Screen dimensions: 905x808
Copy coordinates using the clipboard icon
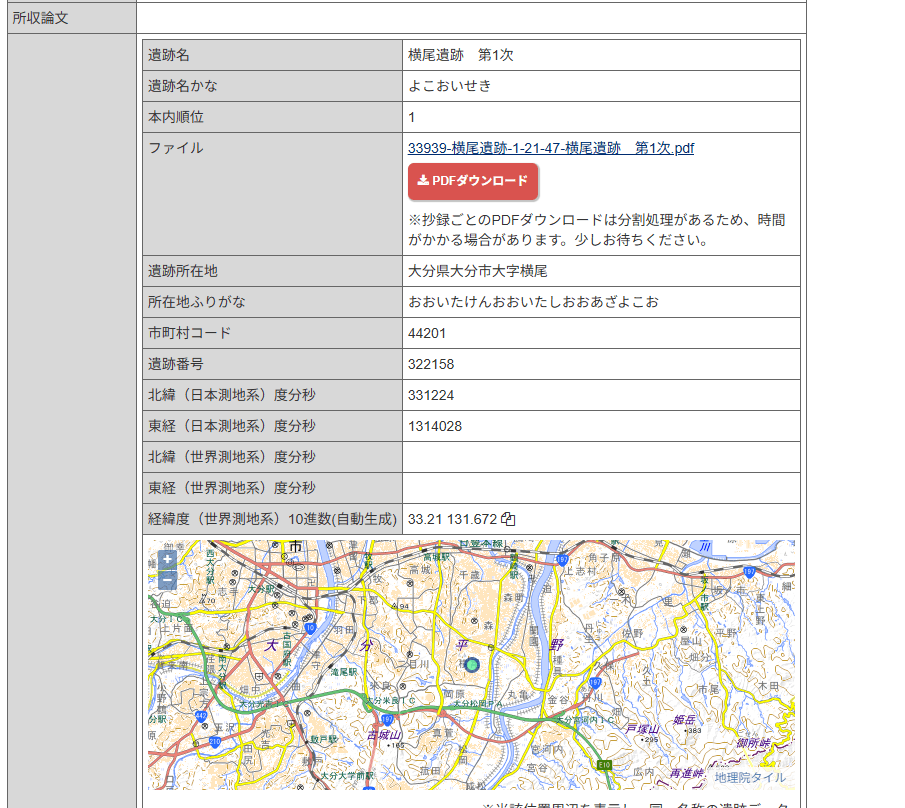coord(508,519)
